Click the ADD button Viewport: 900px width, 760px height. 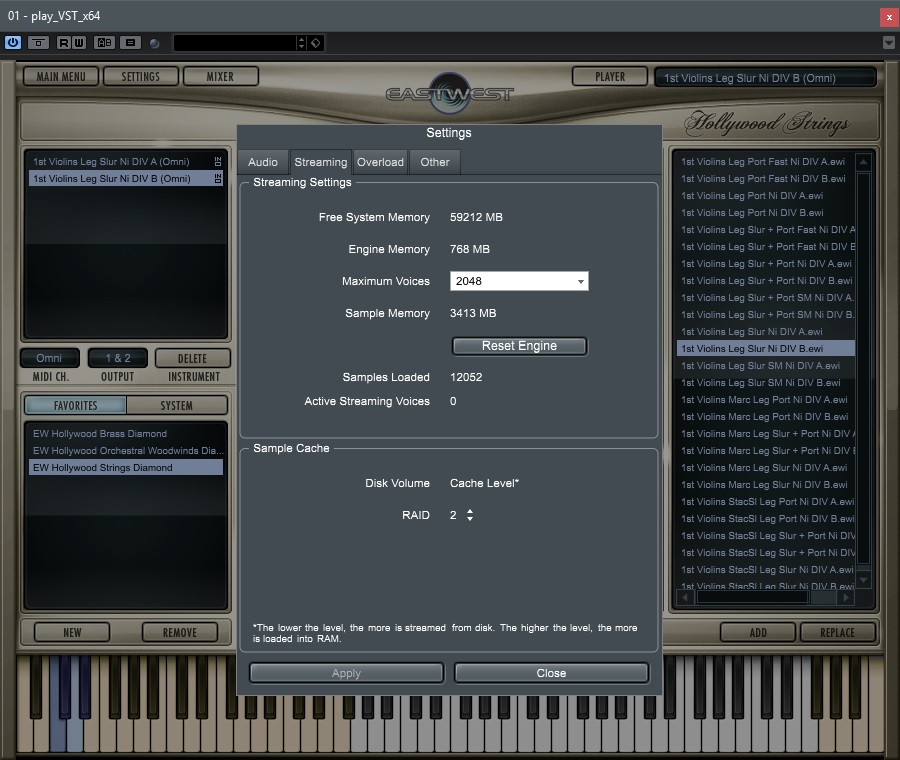[758, 632]
